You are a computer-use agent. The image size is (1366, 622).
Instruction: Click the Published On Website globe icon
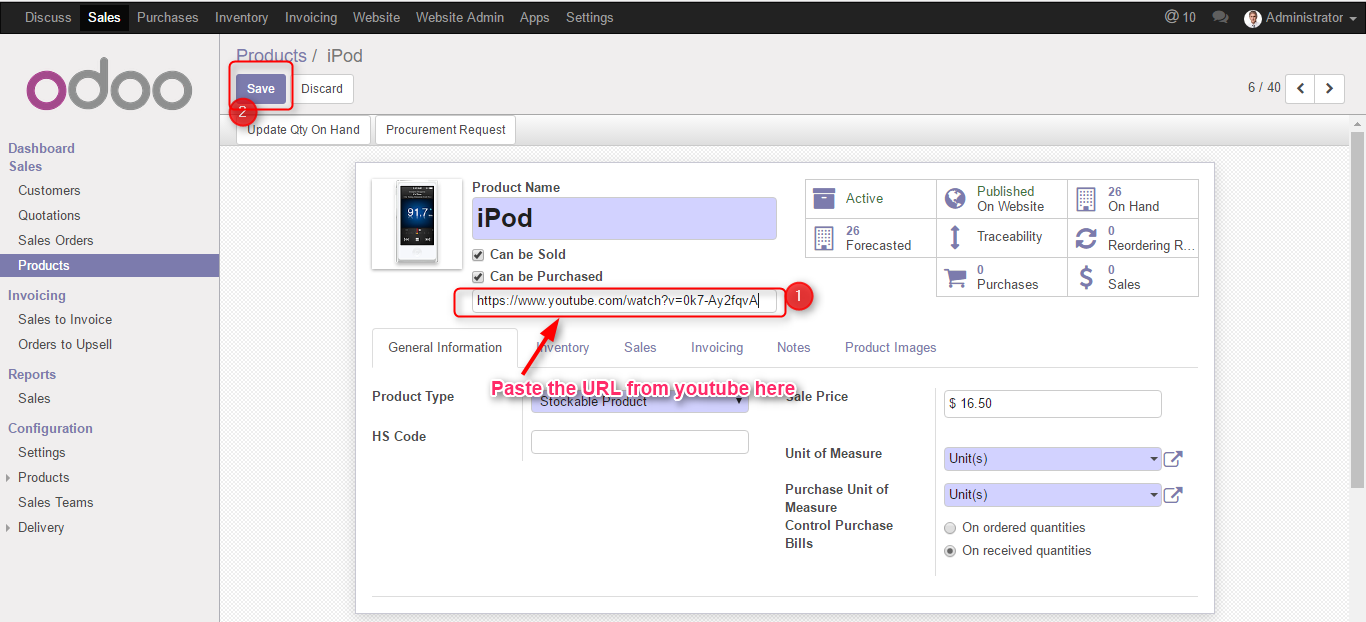click(955, 198)
